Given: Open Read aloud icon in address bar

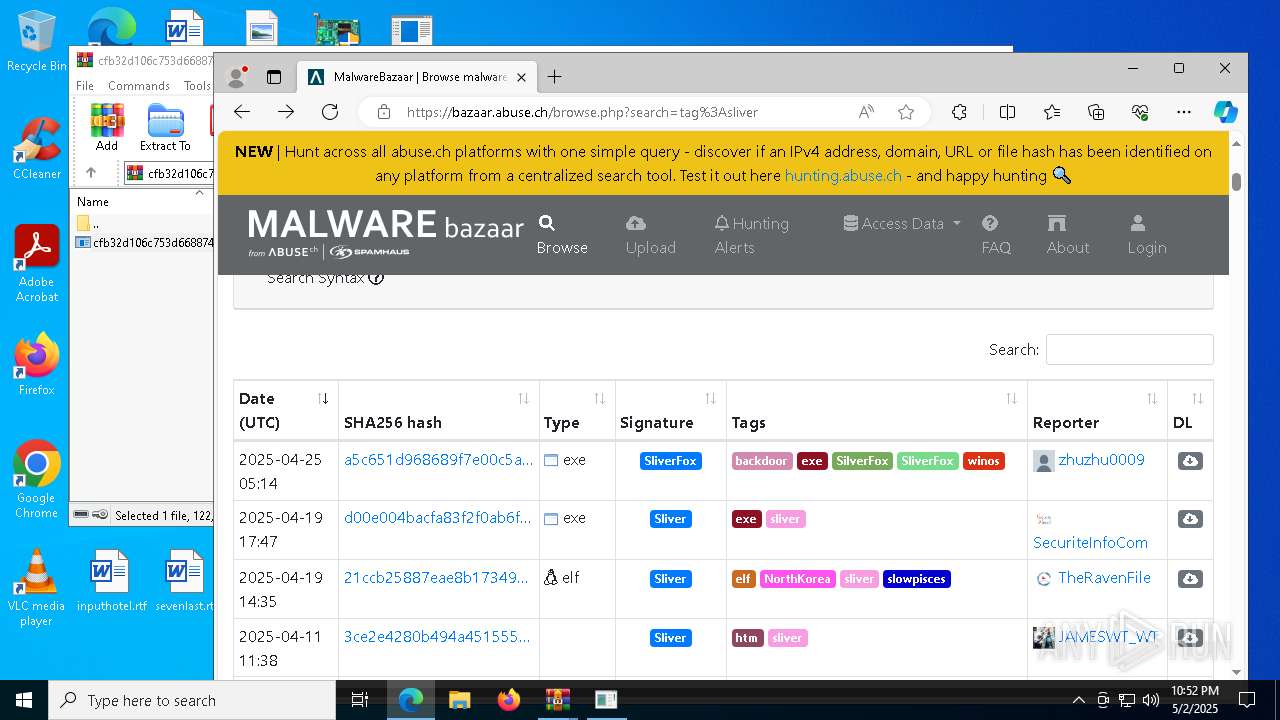Looking at the screenshot, I should coord(867,112).
